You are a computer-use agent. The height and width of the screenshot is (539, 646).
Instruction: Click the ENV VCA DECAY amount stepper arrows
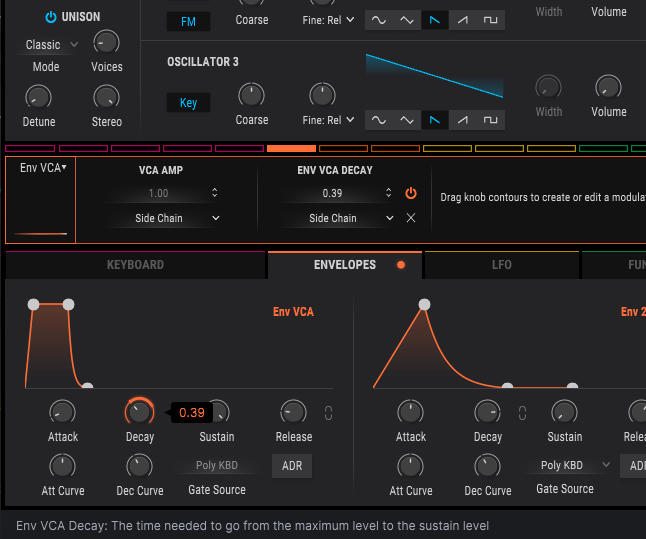pyautogui.click(x=389, y=193)
